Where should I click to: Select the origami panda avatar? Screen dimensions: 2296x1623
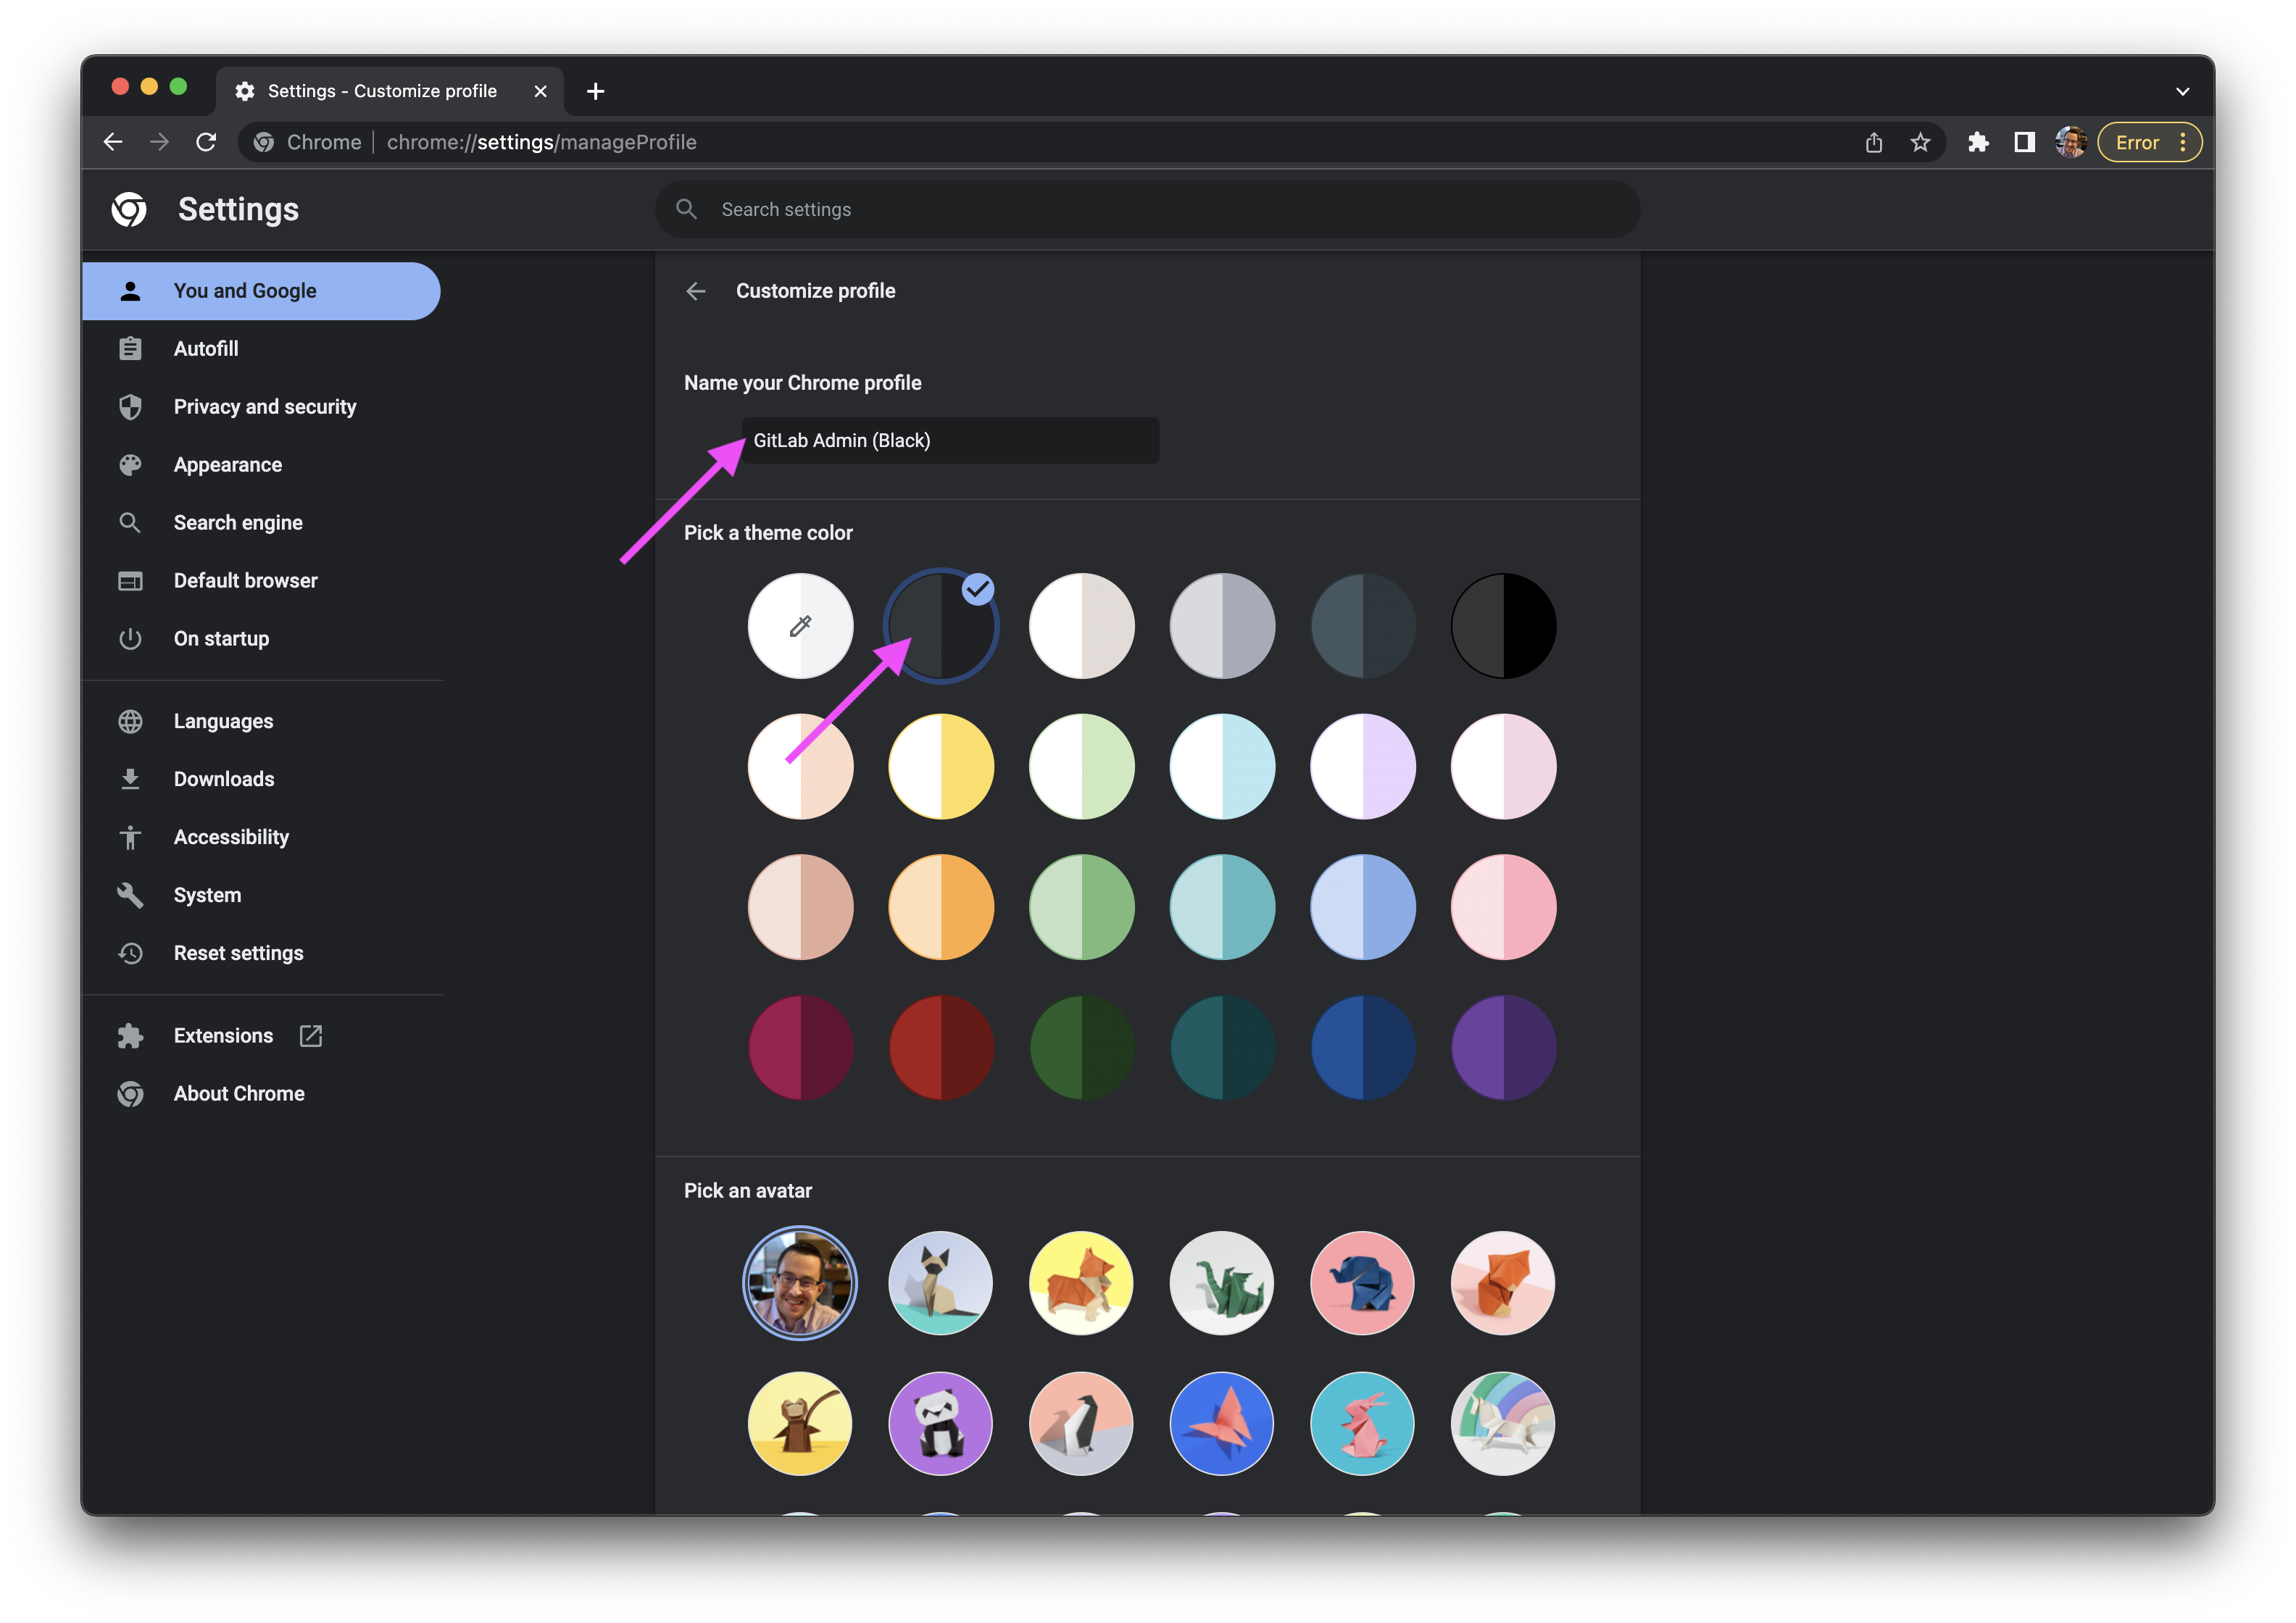[x=940, y=1423]
